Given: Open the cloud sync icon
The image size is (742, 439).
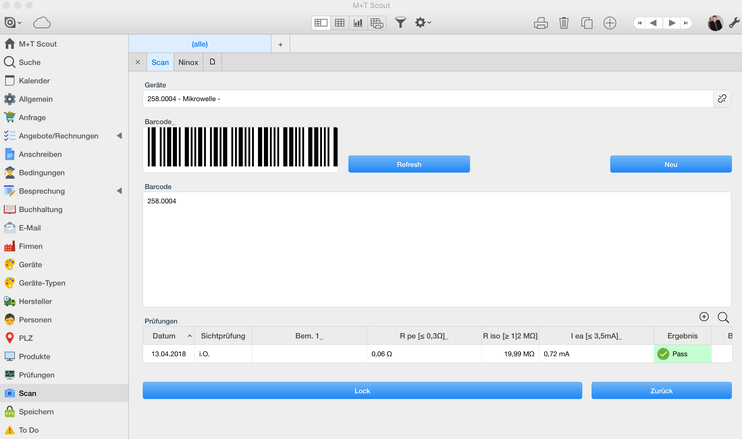Looking at the screenshot, I should point(42,22).
